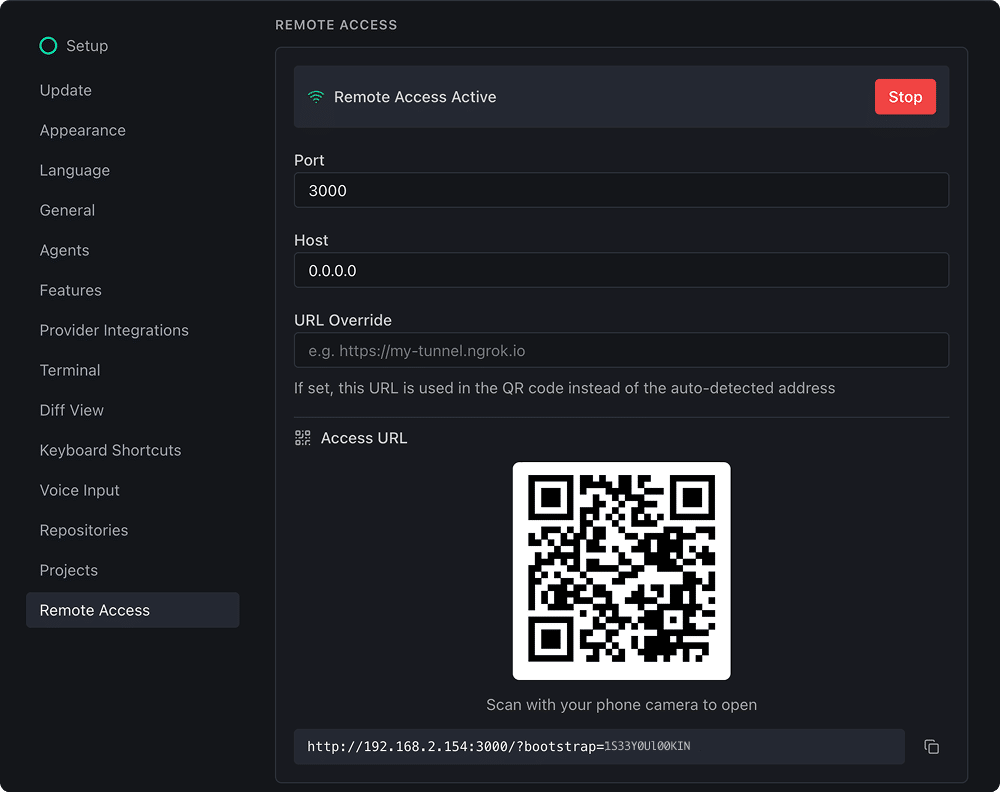The height and width of the screenshot is (793, 1000).
Task: Click the 'Scan with your phone camera to open' text
Action: click(621, 705)
